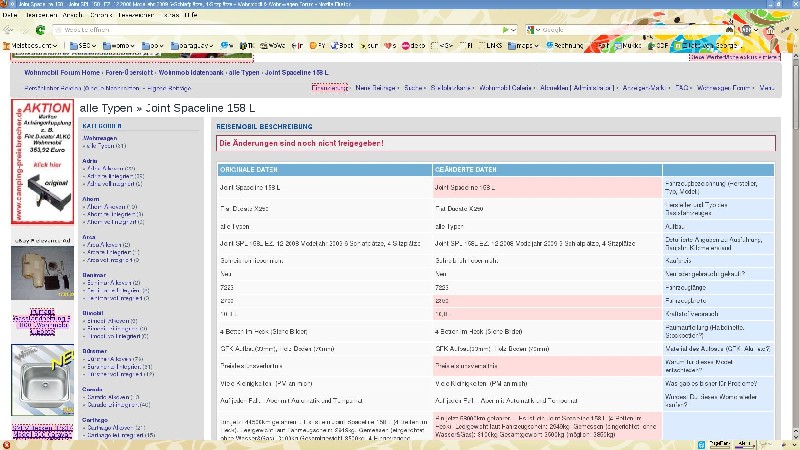Click the Neue Beiträge navigation link
Image resolution: width=800 pixels, height=450 pixels.
pos(376,88)
